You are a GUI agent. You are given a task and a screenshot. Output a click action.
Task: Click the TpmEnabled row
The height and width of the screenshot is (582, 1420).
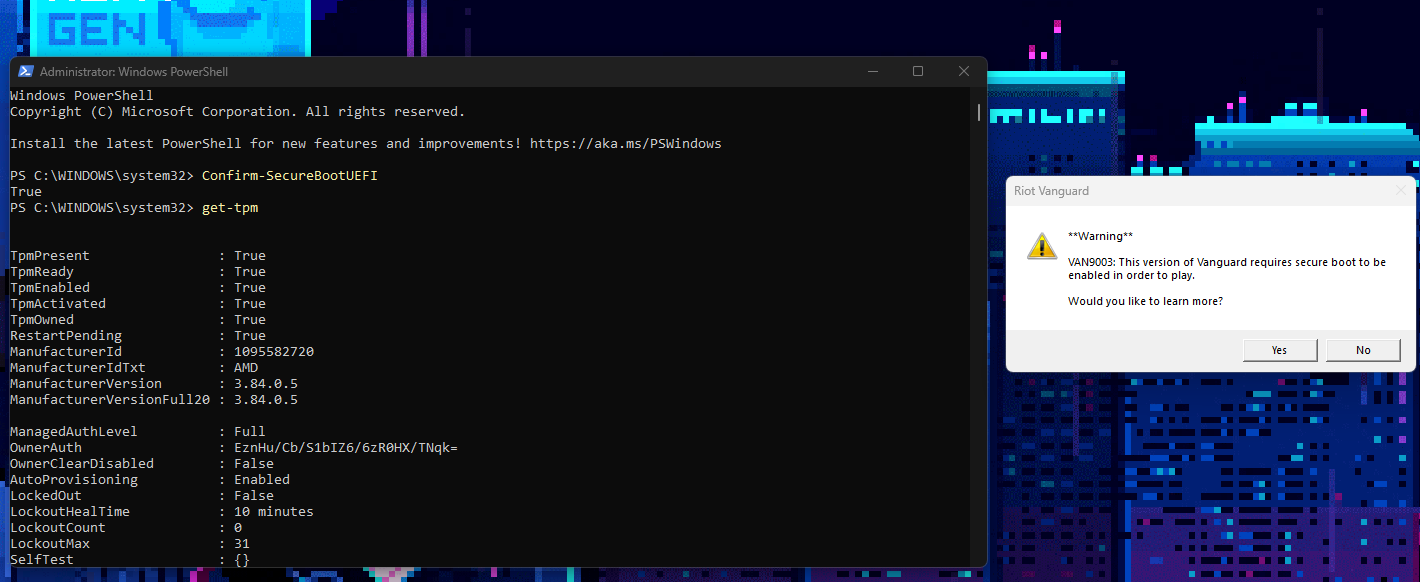coord(138,288)
